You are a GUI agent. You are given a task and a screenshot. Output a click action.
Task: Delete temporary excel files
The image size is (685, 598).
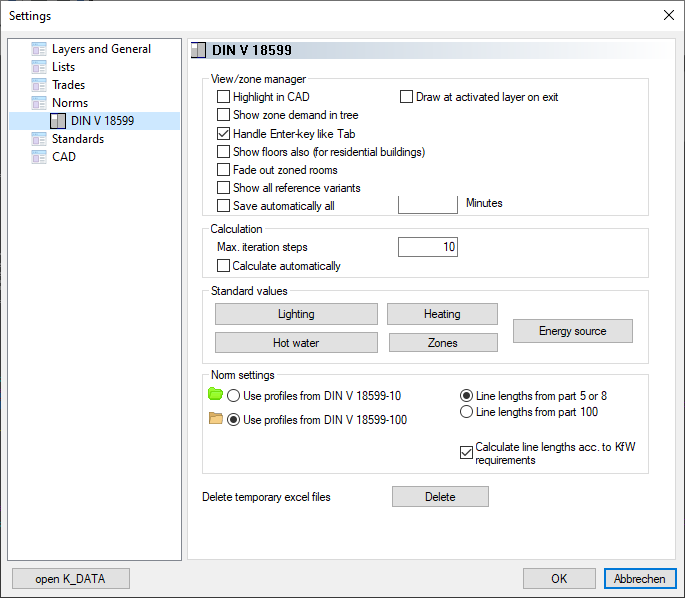440,497
